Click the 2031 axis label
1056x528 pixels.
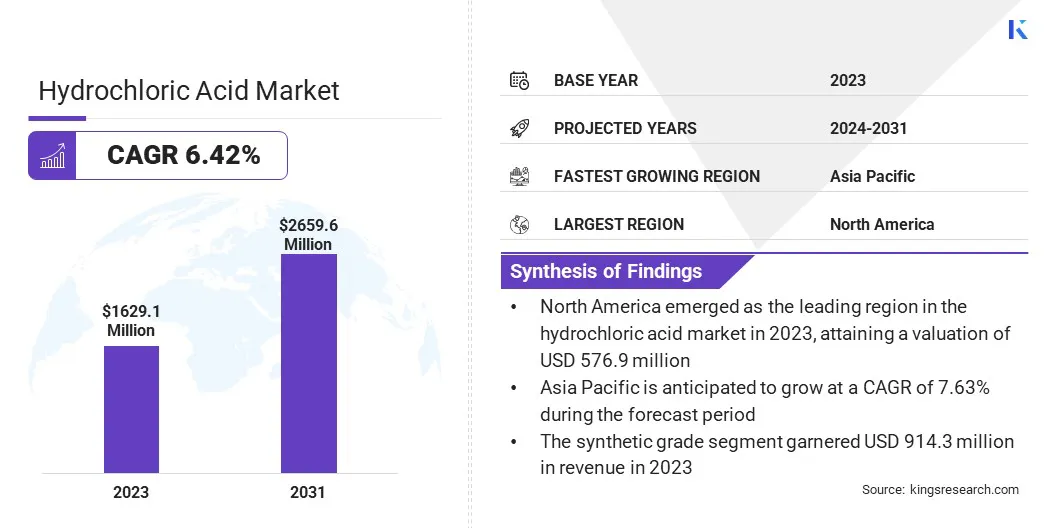tap(308, 492)
